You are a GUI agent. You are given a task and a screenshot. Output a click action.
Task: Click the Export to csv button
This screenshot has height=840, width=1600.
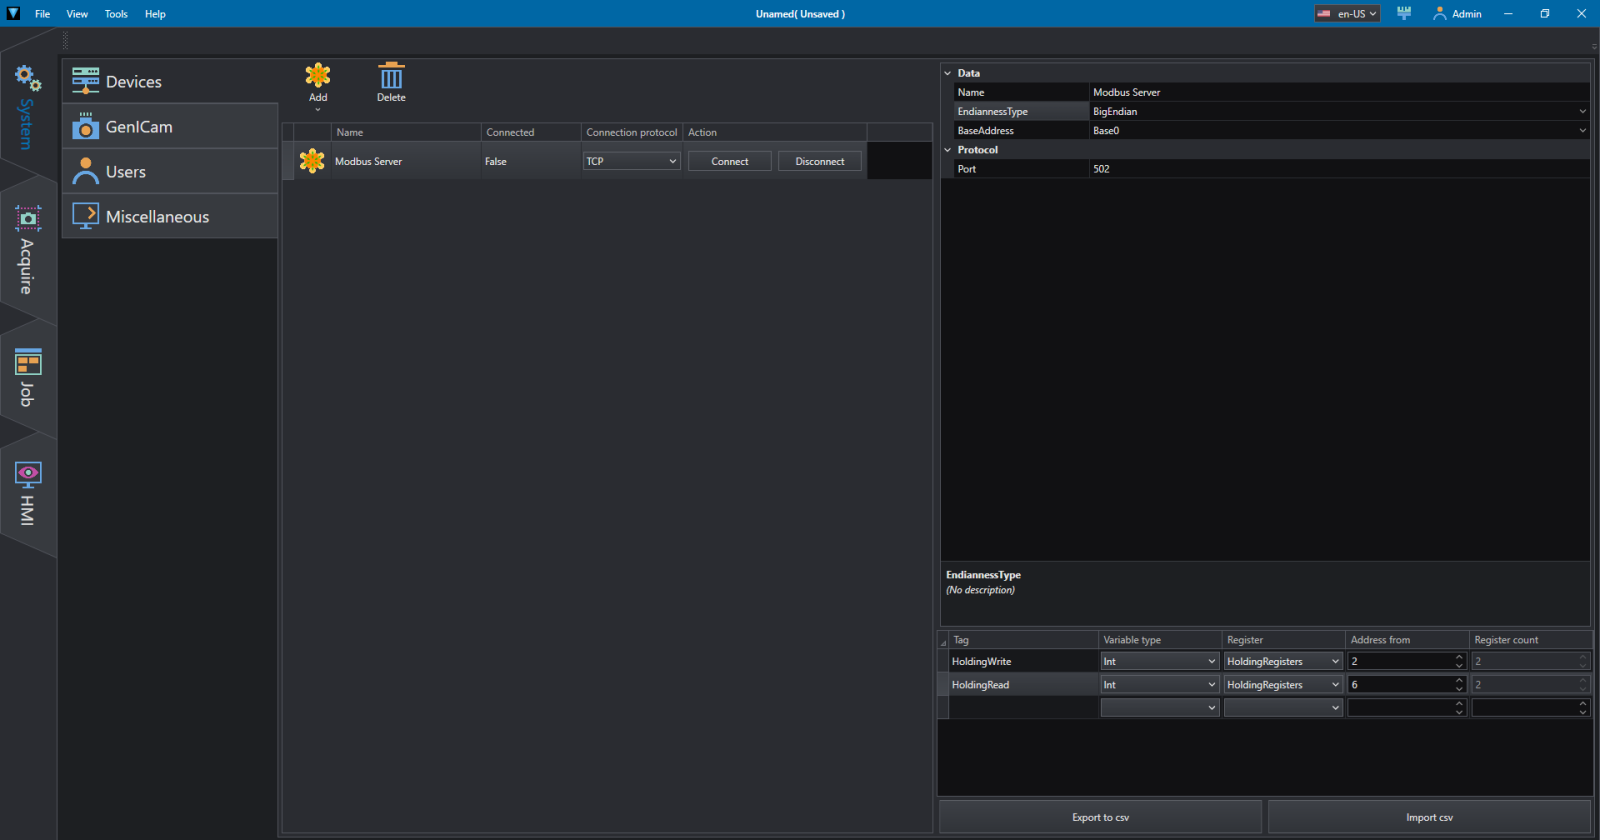1100,817
